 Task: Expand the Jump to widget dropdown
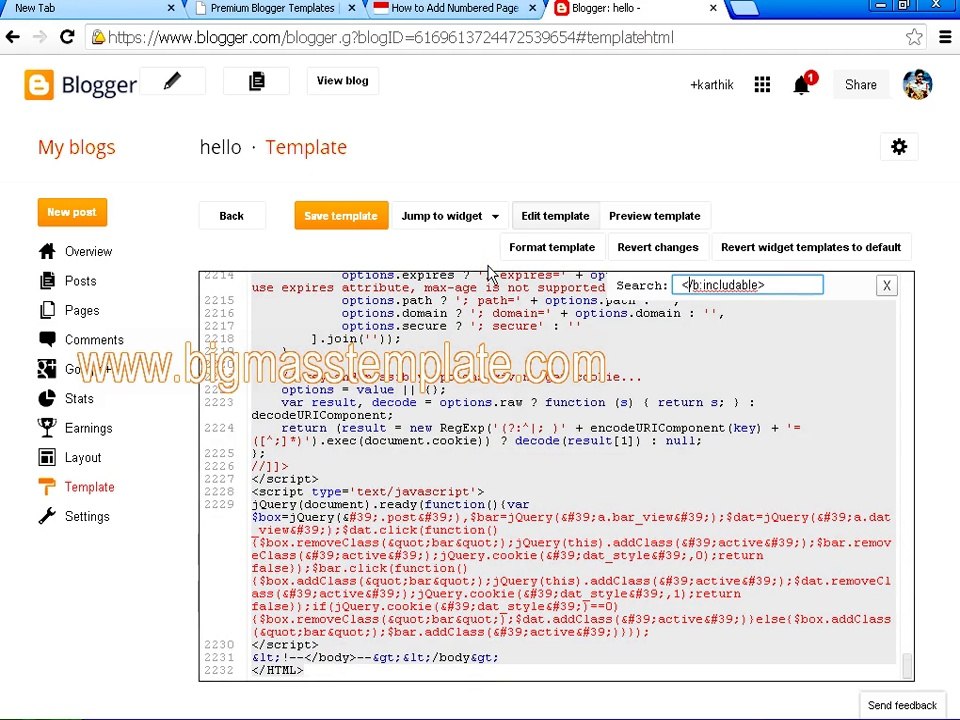click(x=450, y=216)
